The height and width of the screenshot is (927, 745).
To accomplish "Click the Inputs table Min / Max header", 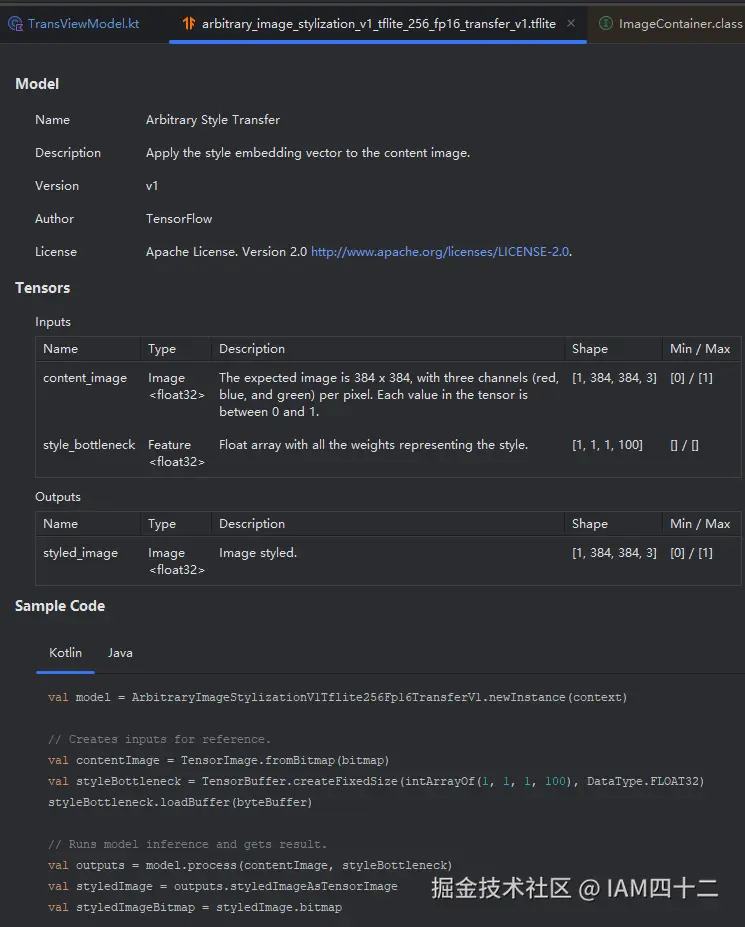I will pyautogui.click(x=700, y=349).
